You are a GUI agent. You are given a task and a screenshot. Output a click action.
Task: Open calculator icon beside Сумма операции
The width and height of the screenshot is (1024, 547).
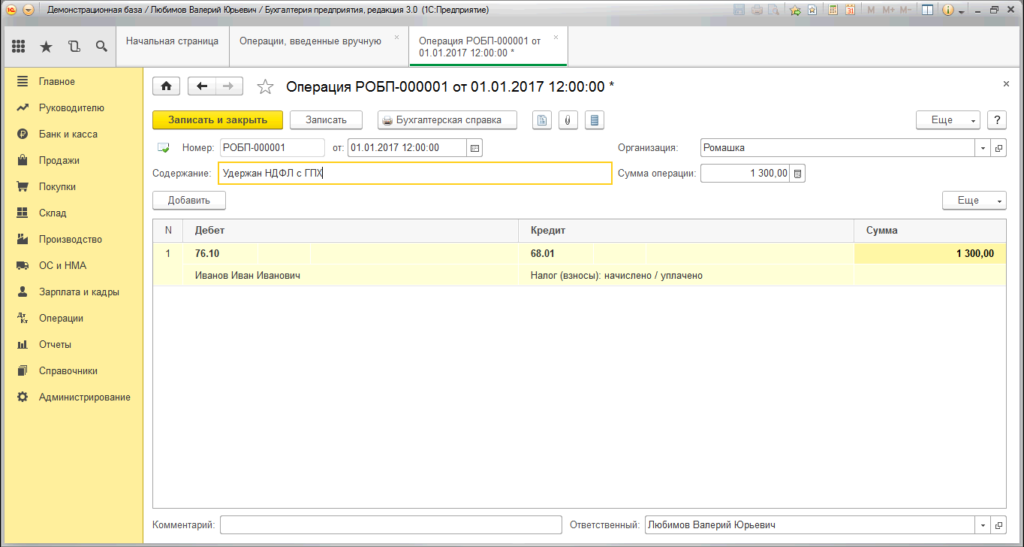click(797, 174)
